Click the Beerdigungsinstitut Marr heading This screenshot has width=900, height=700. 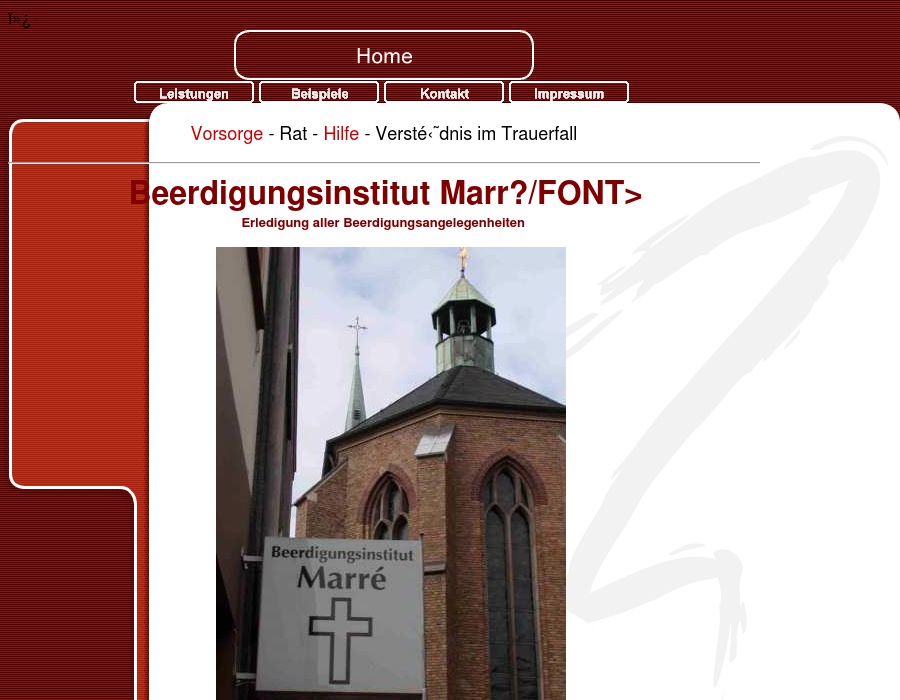385,193
